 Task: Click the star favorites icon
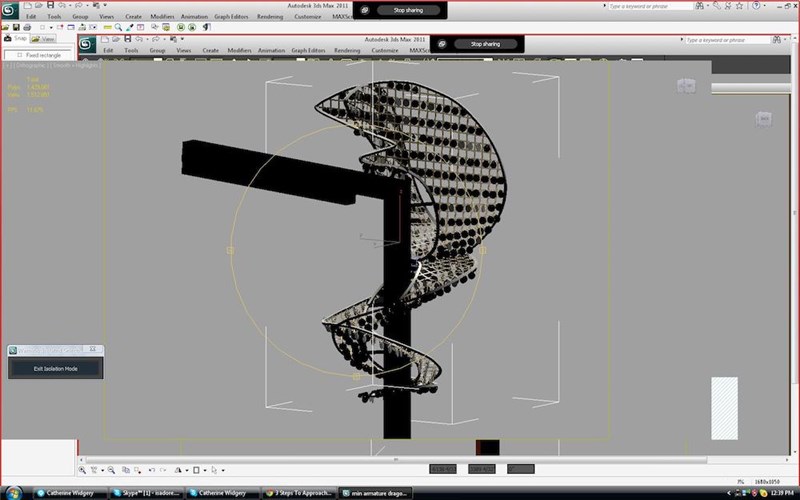pyautogui.click(x=739, y=6)
